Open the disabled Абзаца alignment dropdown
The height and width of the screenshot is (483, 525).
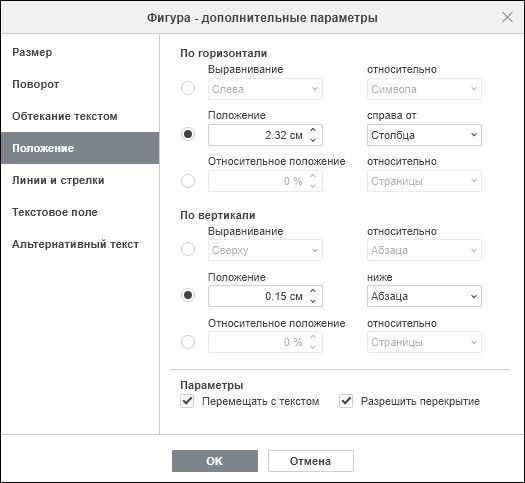click(x=424, y=250)
